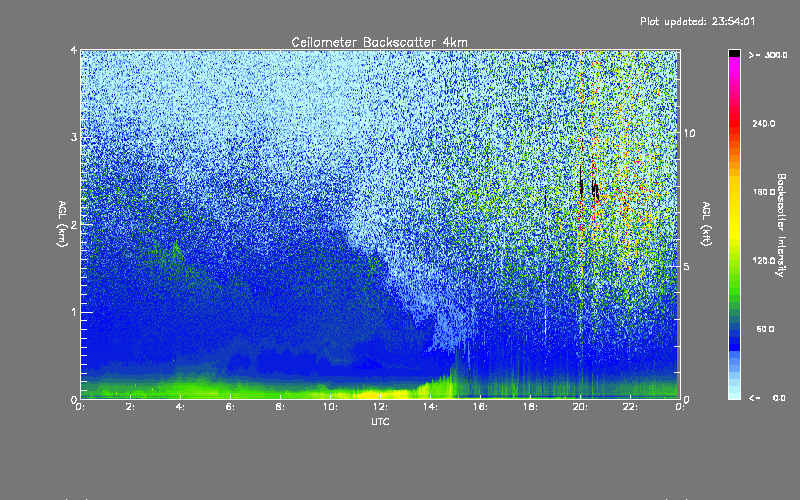
Task: Click the '6:' tick on time axis
Action: 231,407
